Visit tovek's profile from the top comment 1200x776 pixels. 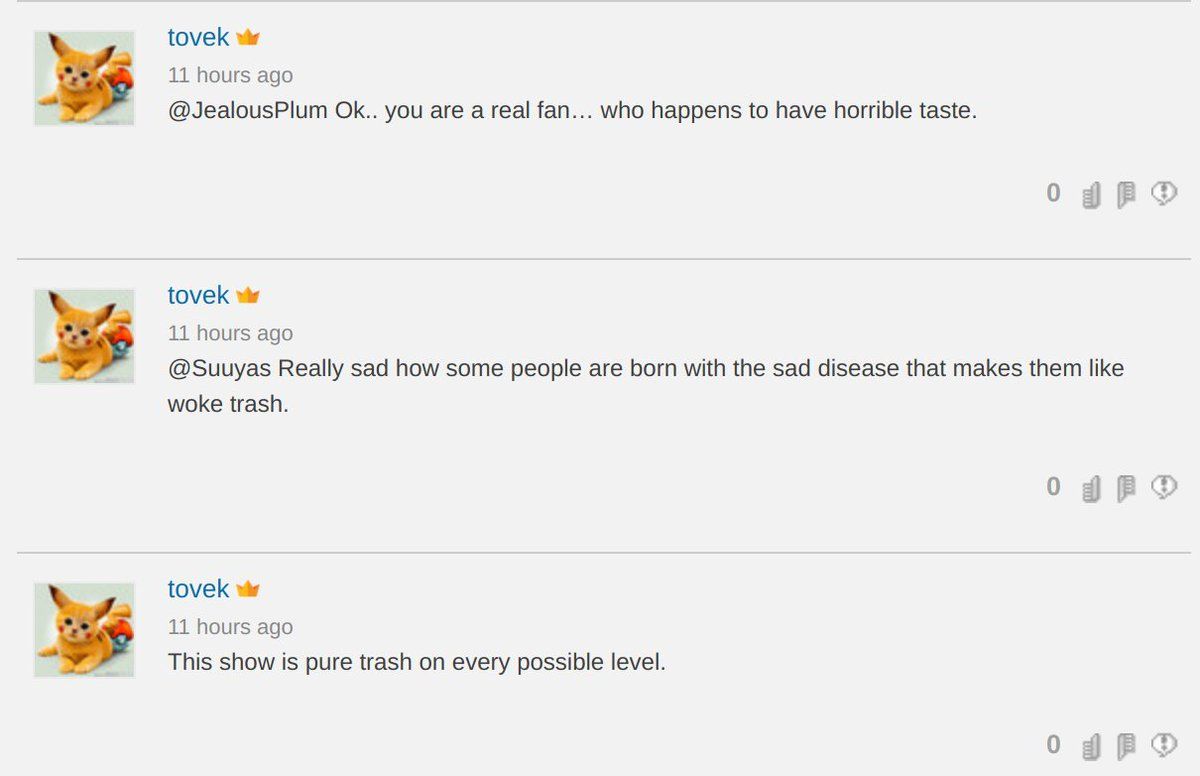tap(198, 38)
